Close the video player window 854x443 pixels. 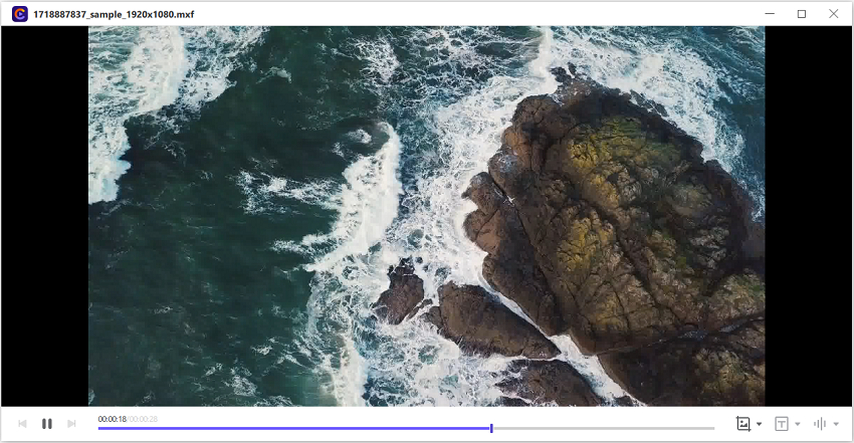[833, 14]
